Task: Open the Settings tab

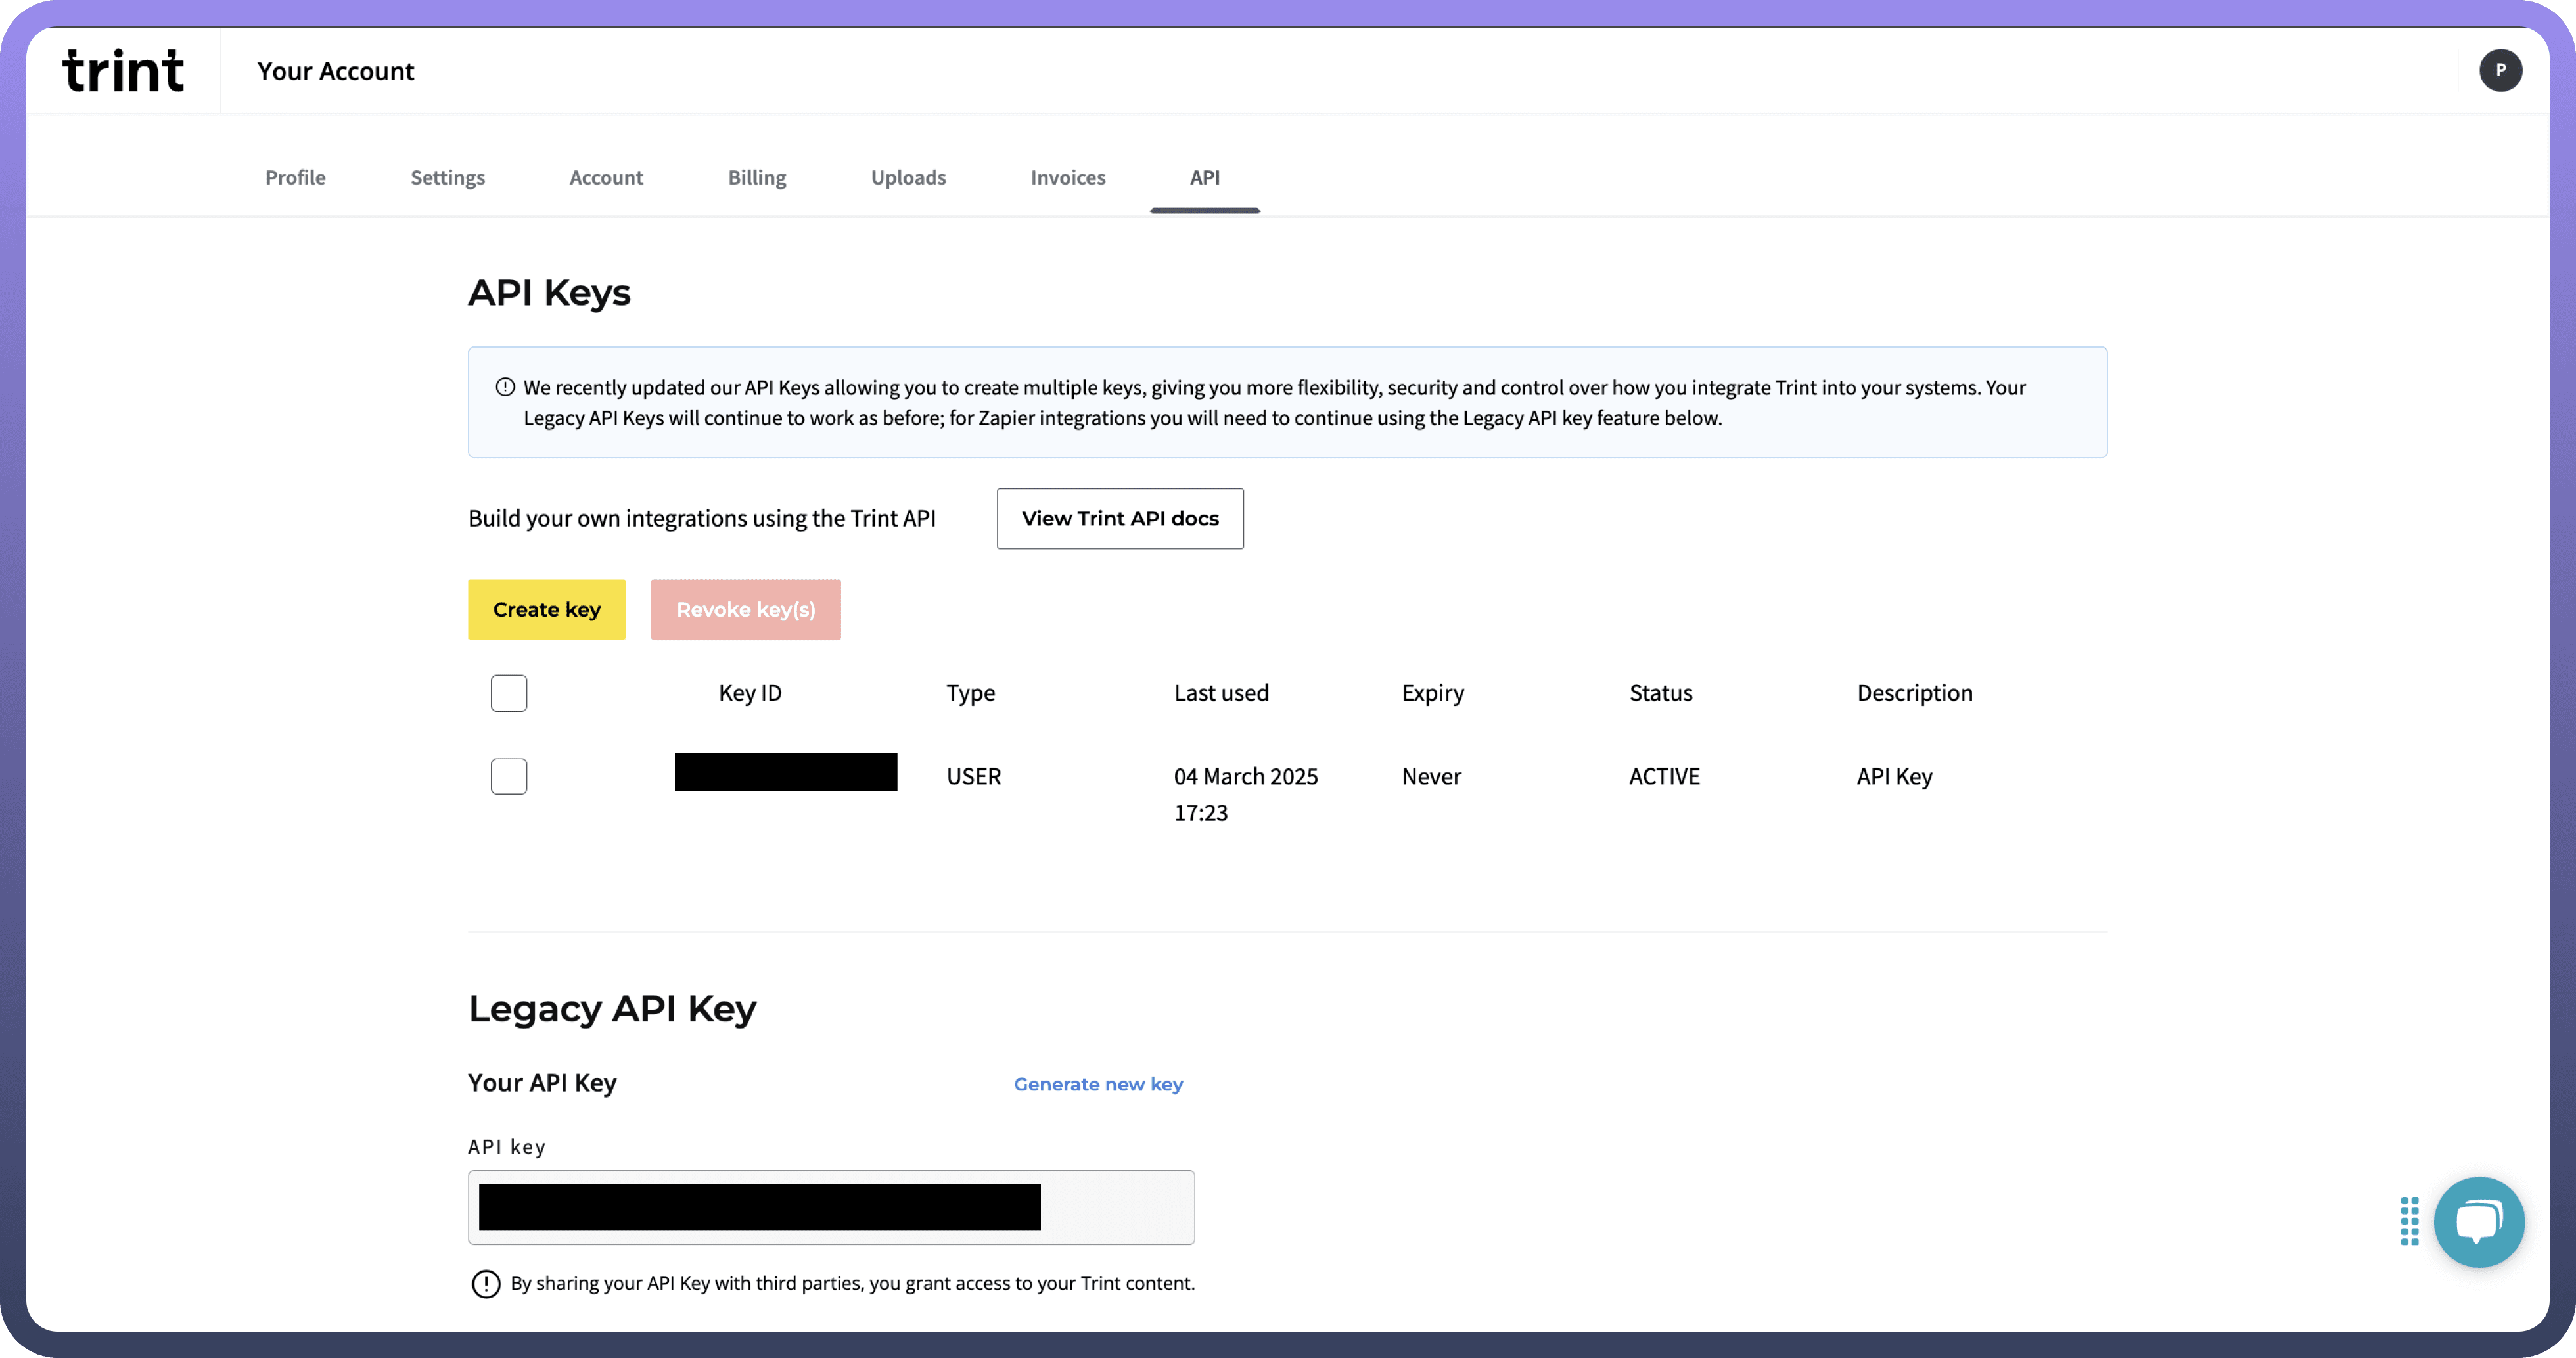Action: 447,177
